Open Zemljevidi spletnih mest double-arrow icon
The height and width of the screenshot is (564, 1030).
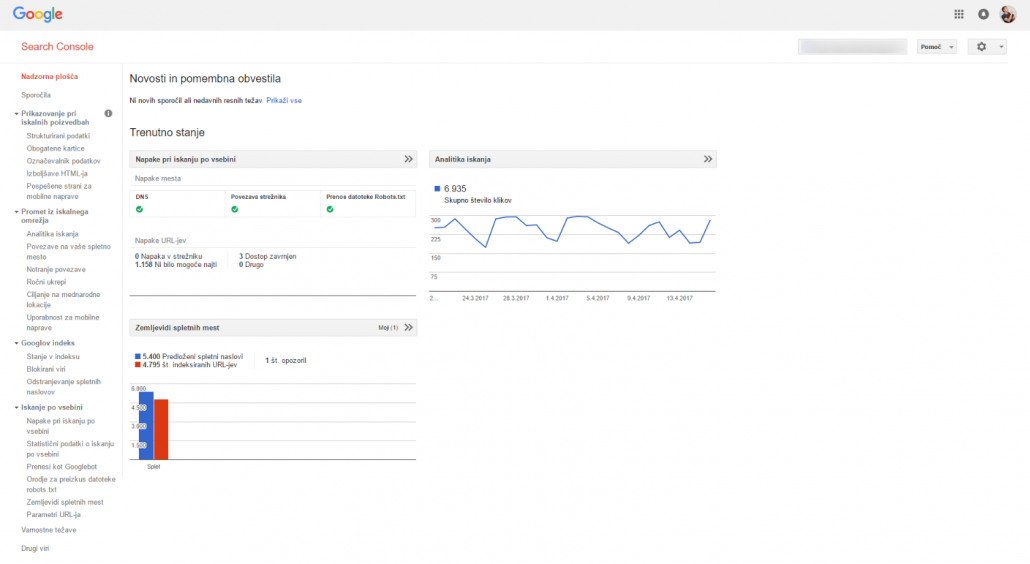pos(408,327)
